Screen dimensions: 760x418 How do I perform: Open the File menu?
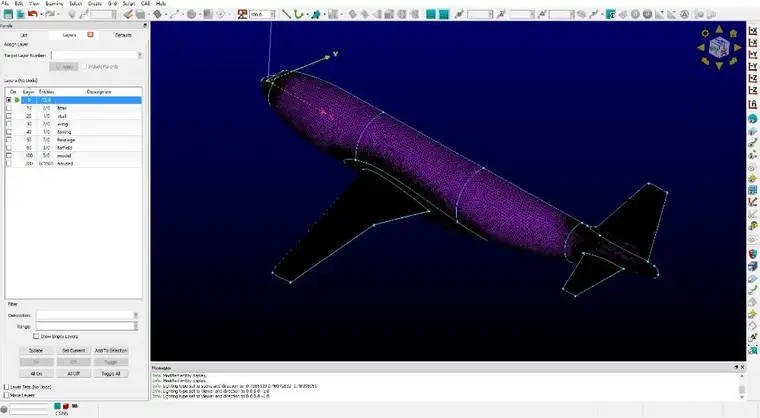5,3
